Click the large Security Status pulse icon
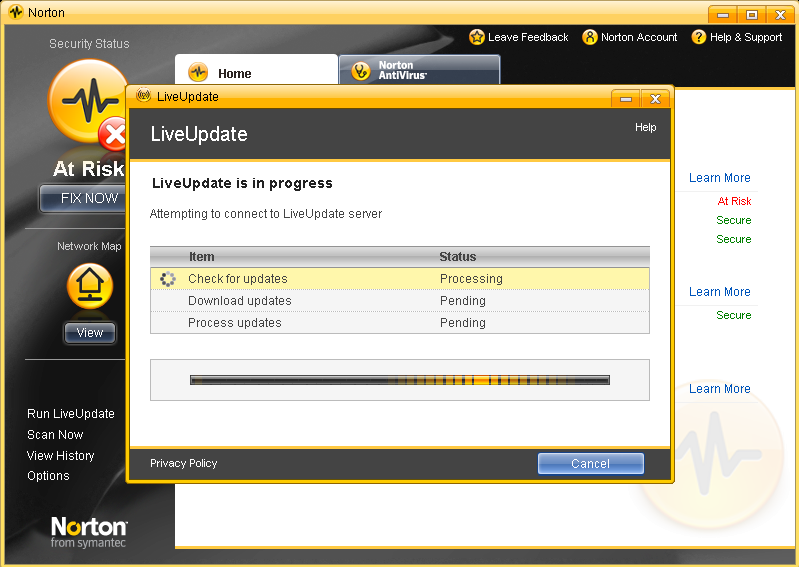 [x=88, y=100]
